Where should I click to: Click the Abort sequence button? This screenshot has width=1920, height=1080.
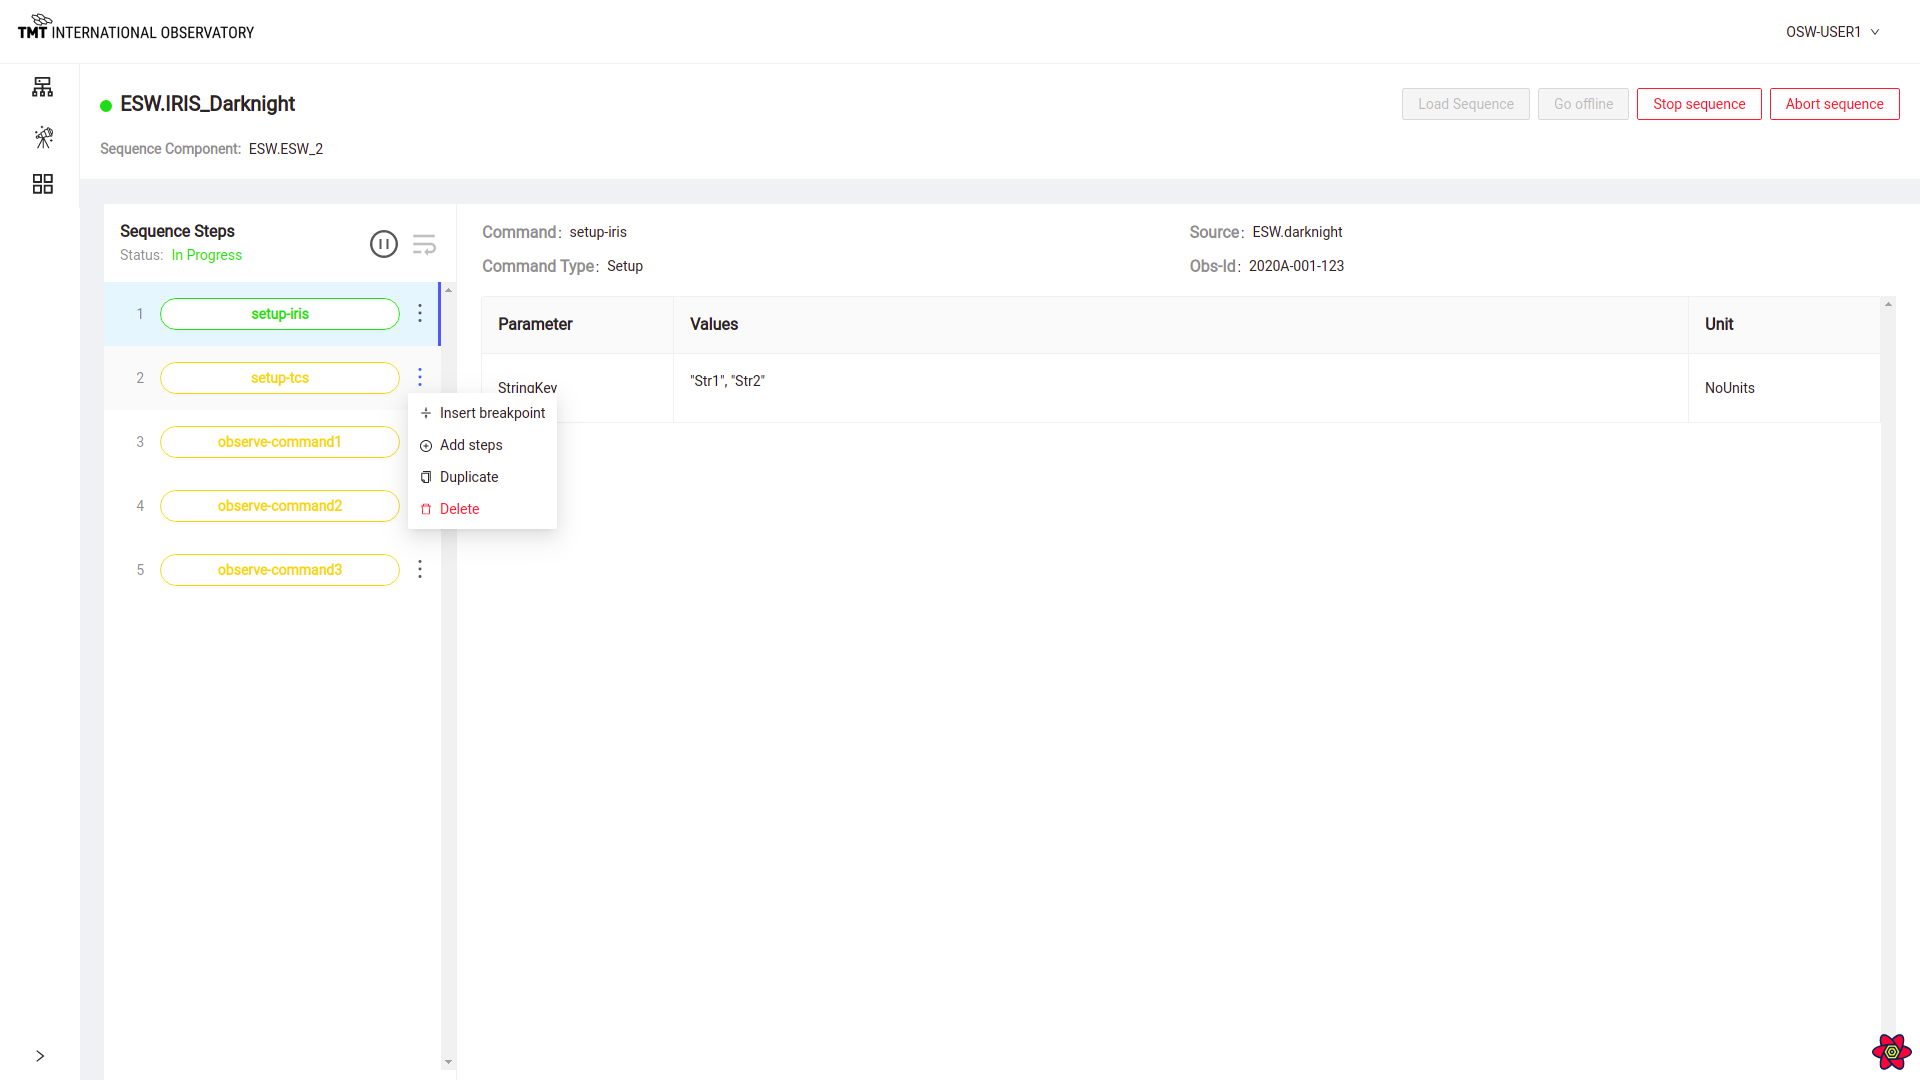[1834, 104]
